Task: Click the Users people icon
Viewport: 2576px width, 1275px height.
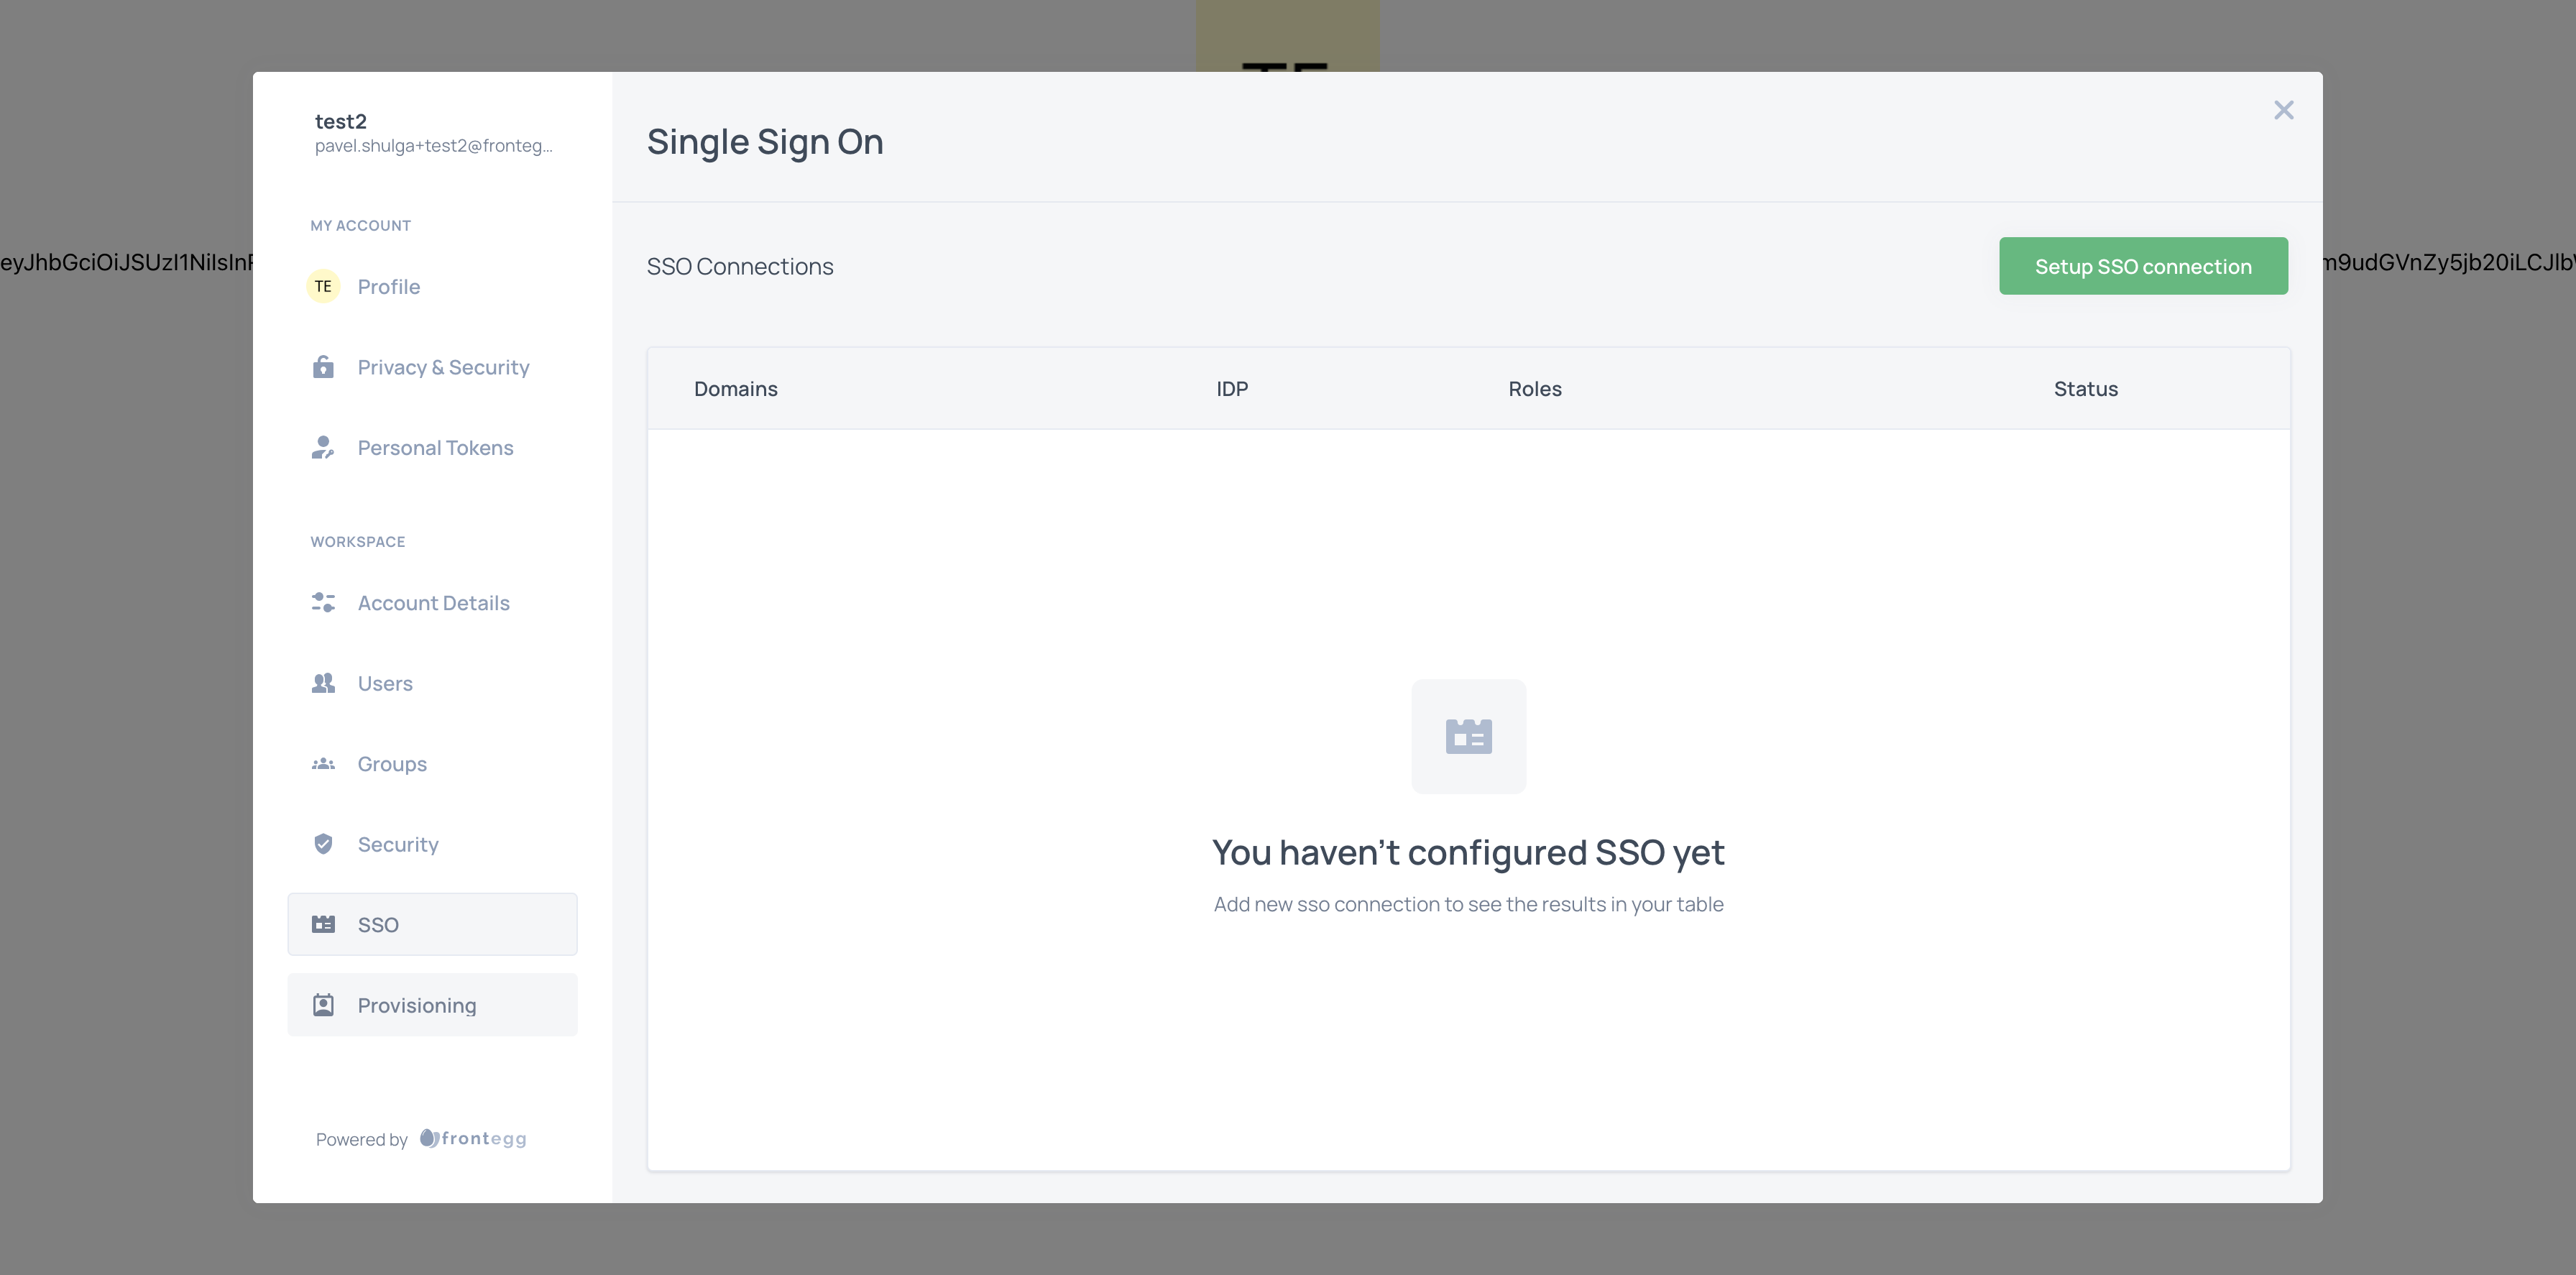Action: coord(323,683)
